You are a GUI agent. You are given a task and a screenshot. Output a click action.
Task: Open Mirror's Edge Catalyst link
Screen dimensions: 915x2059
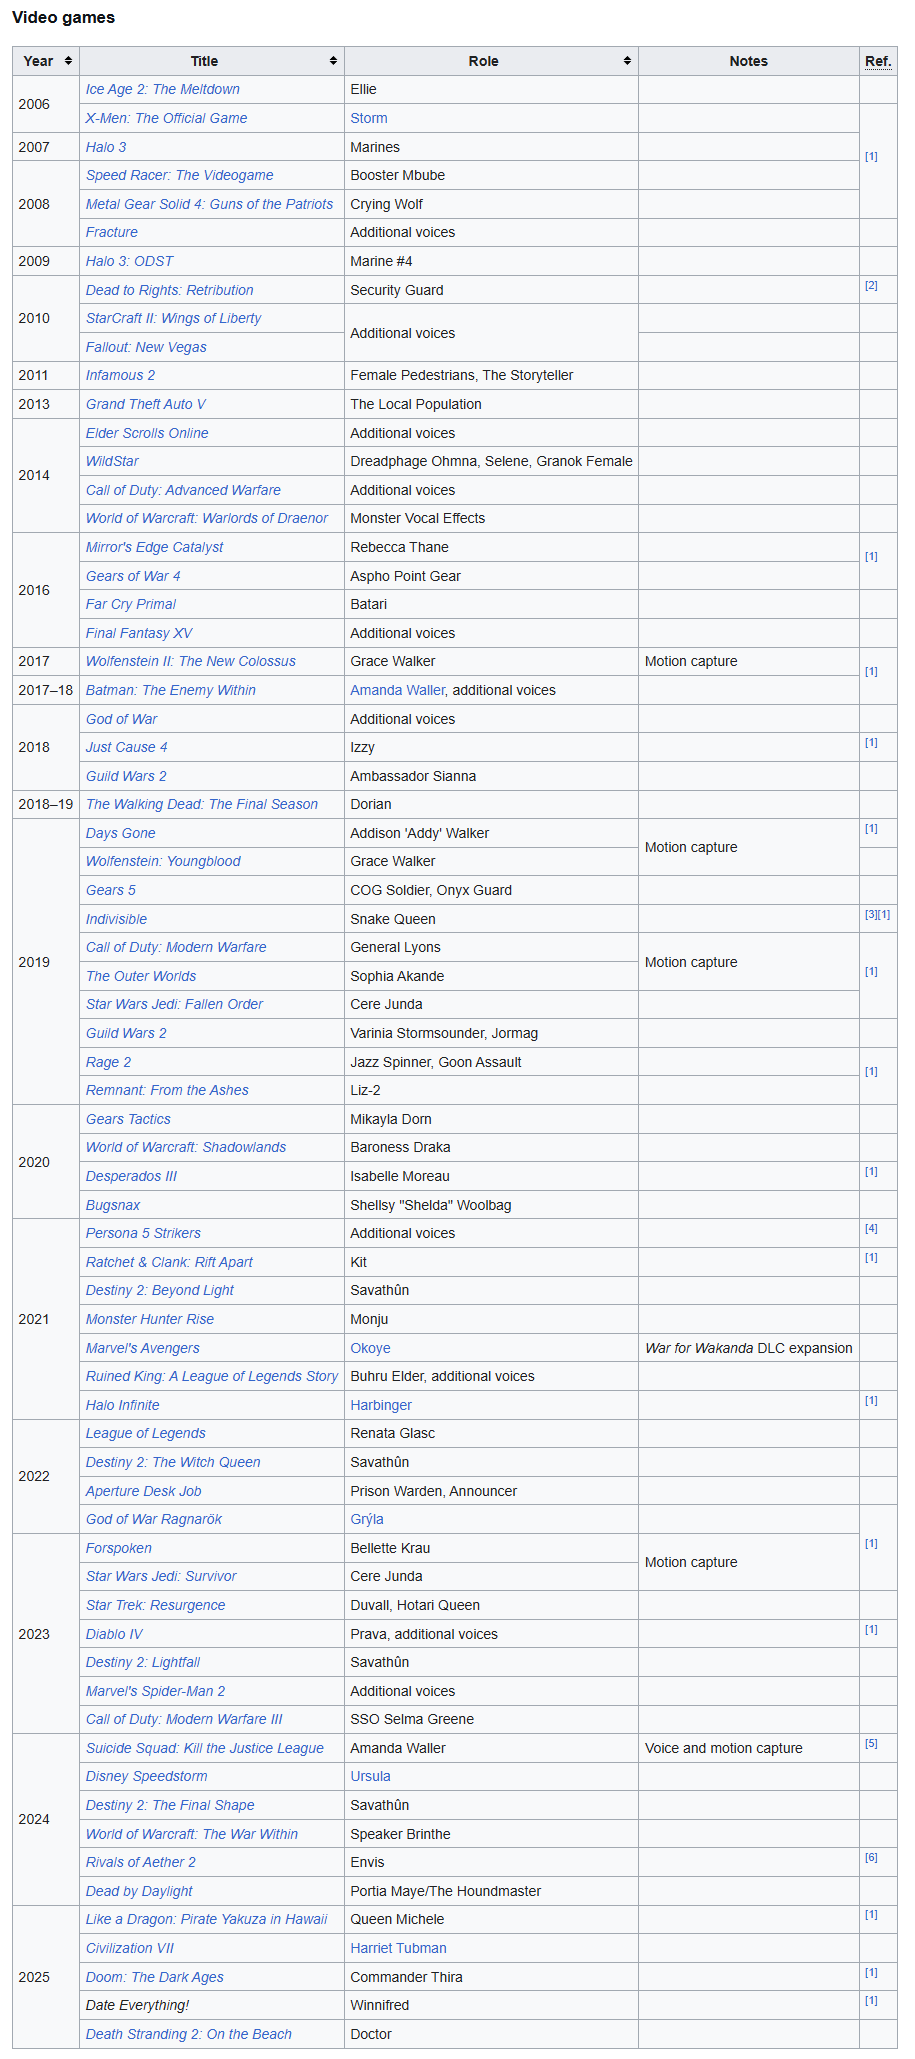point(154,547)
